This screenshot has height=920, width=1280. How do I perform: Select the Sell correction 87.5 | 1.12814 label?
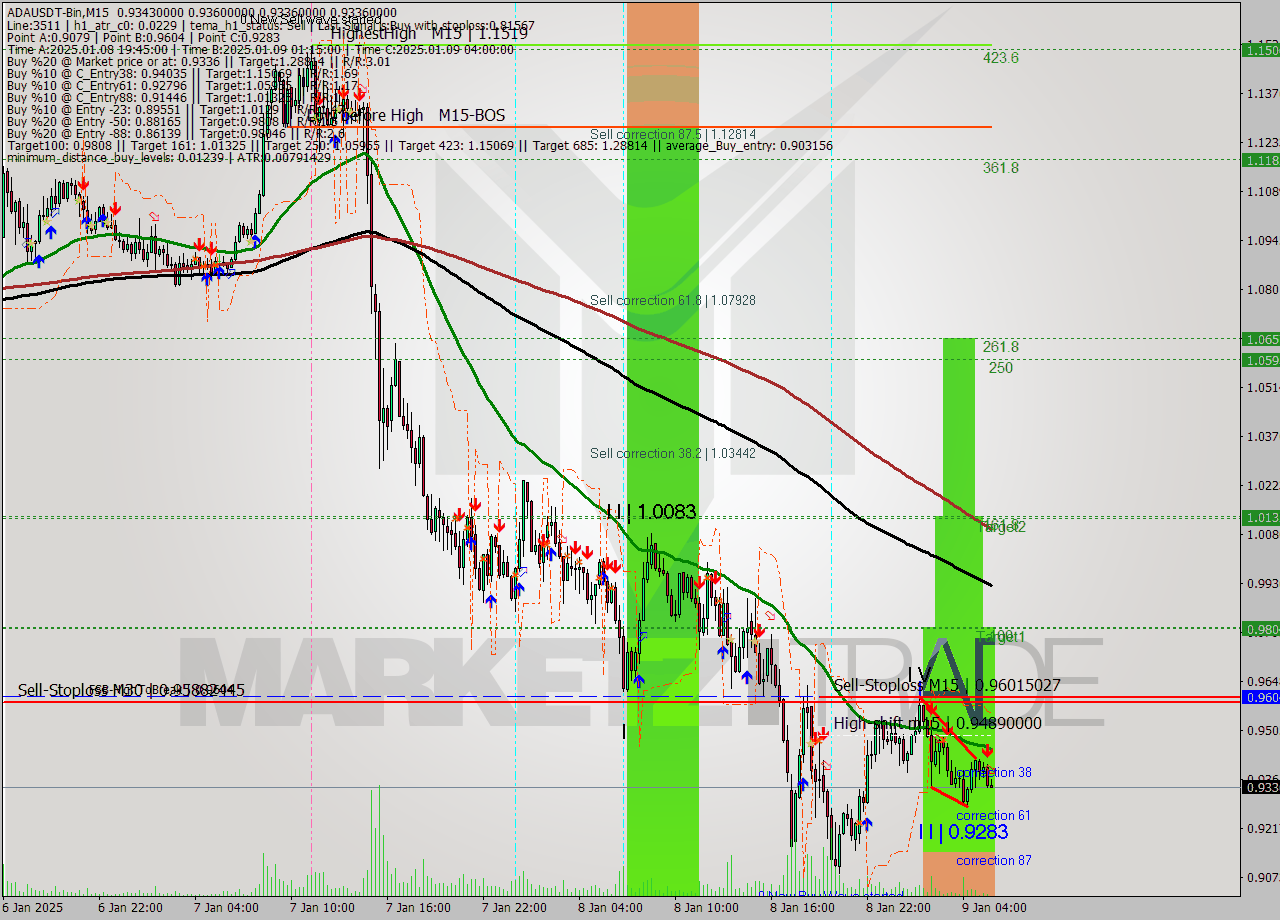672,134
